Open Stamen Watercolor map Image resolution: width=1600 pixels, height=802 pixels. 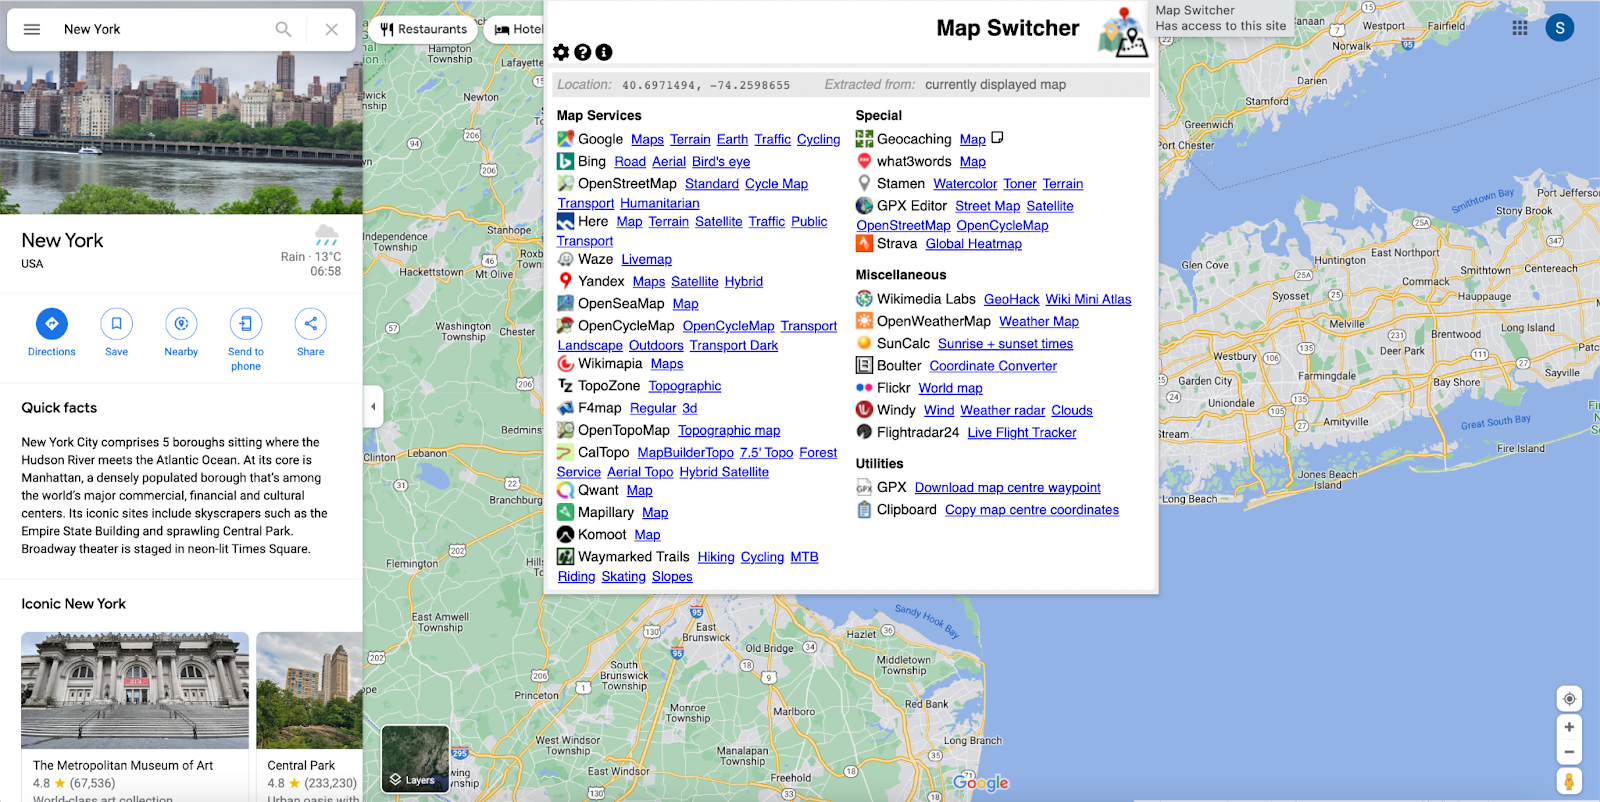(965, 184)
